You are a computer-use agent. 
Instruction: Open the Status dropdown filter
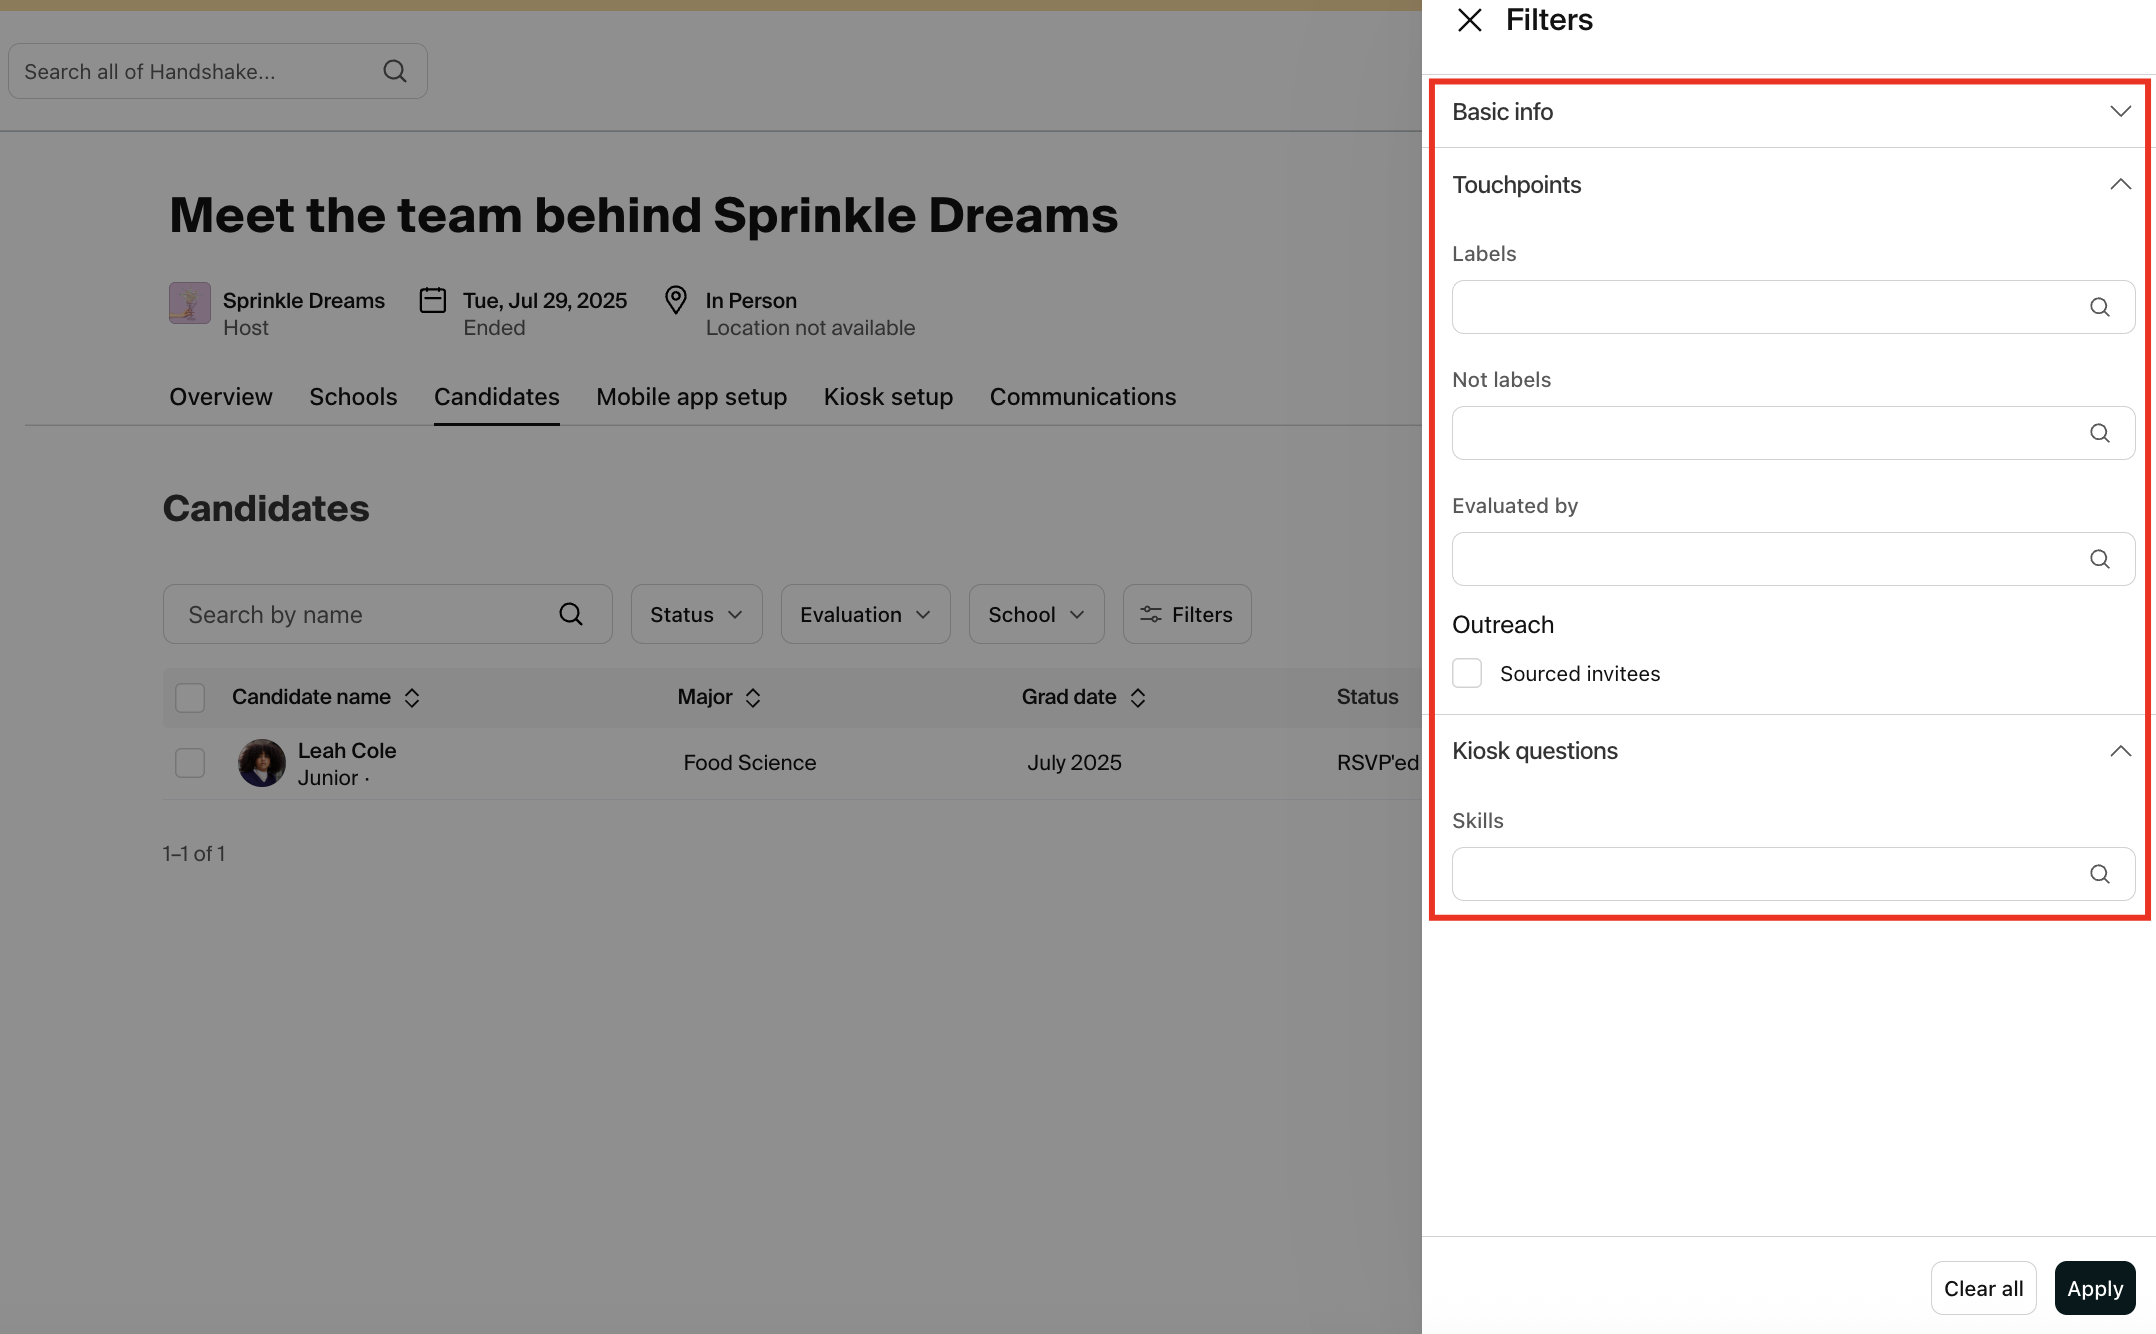click(x=696, y=614)
